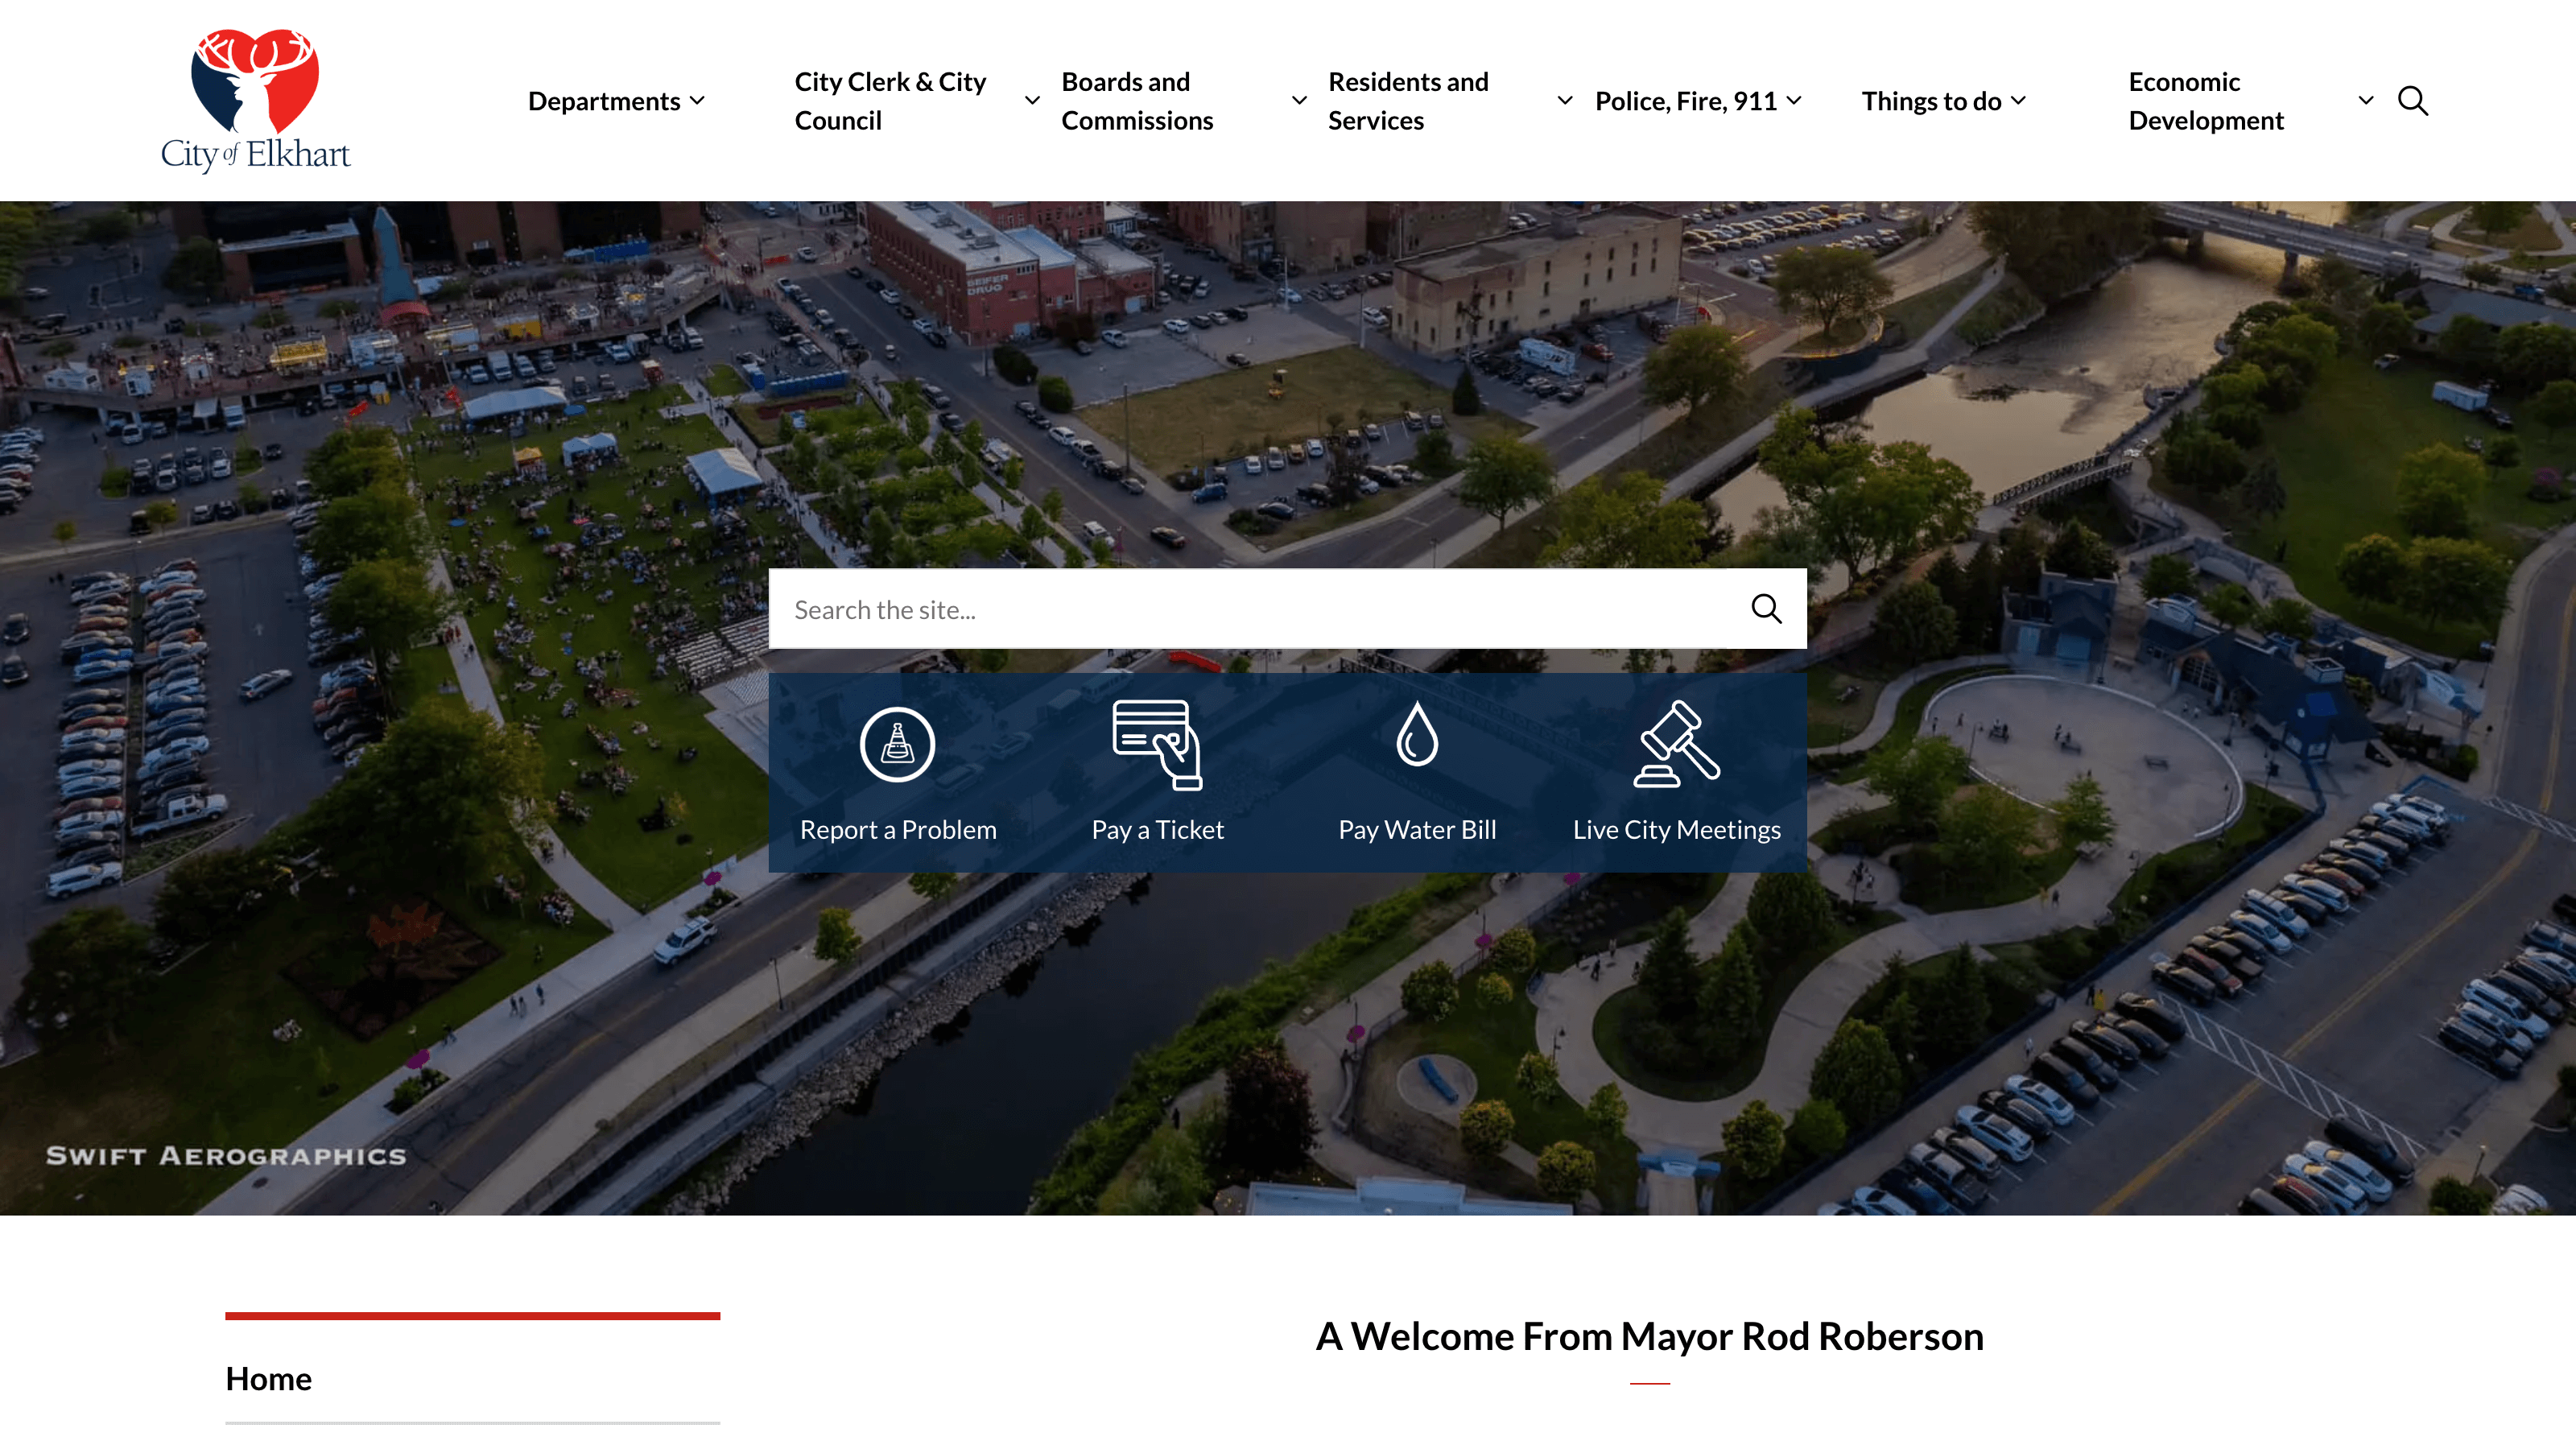Open the Things to do menu
The height and width of the screenshot is (1449, 2576).
(1931, 101)
